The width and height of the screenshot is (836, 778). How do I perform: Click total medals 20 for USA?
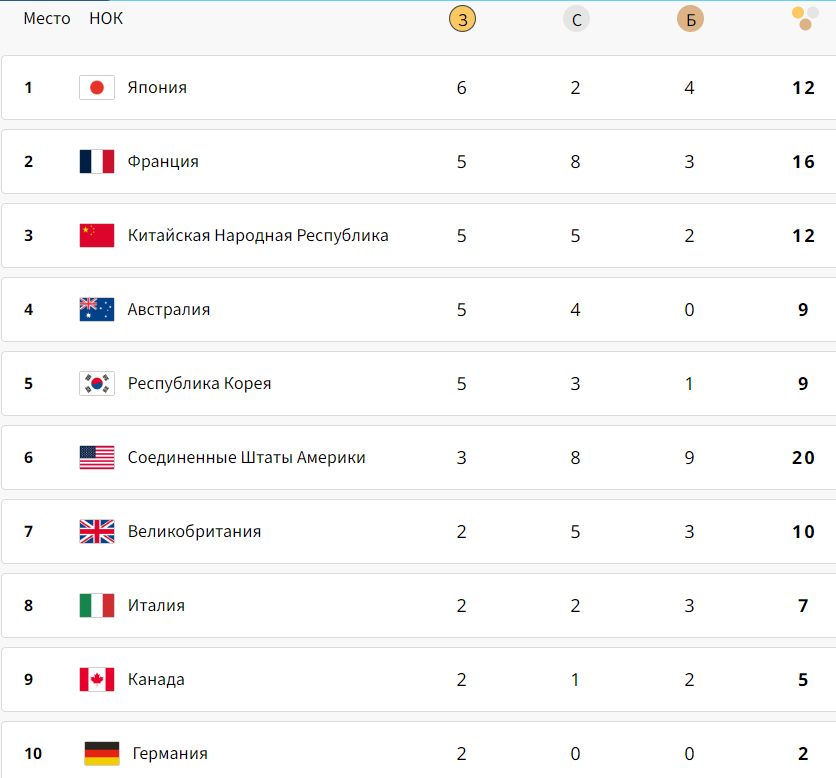(x=804, y=458)
